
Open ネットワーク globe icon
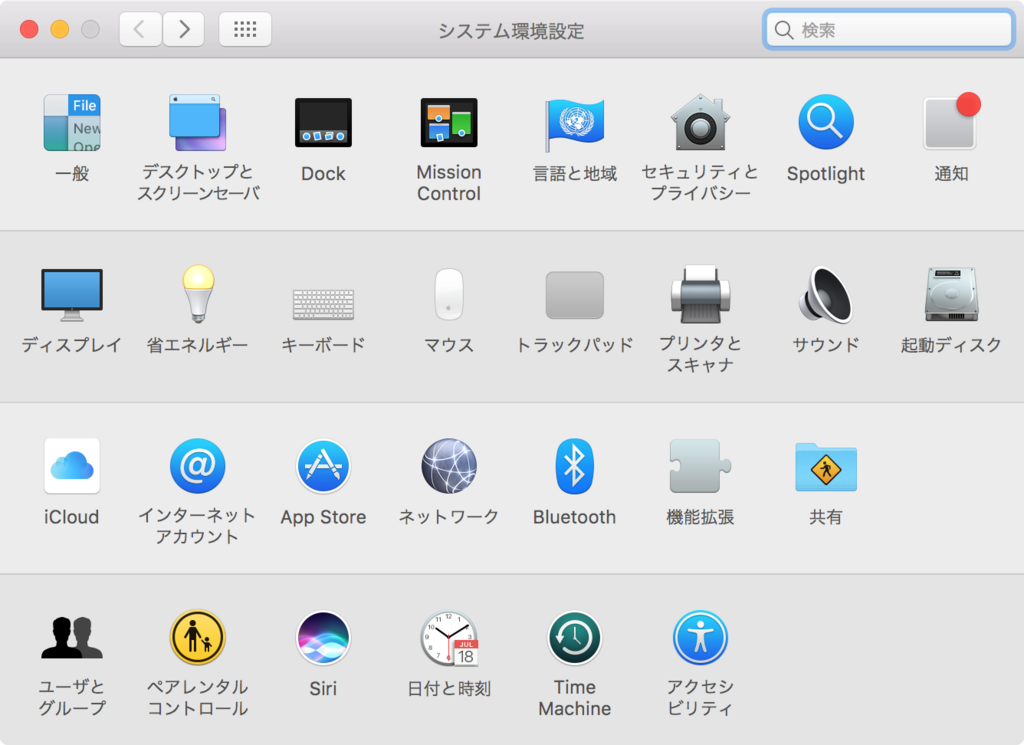(x=449, y=466)
